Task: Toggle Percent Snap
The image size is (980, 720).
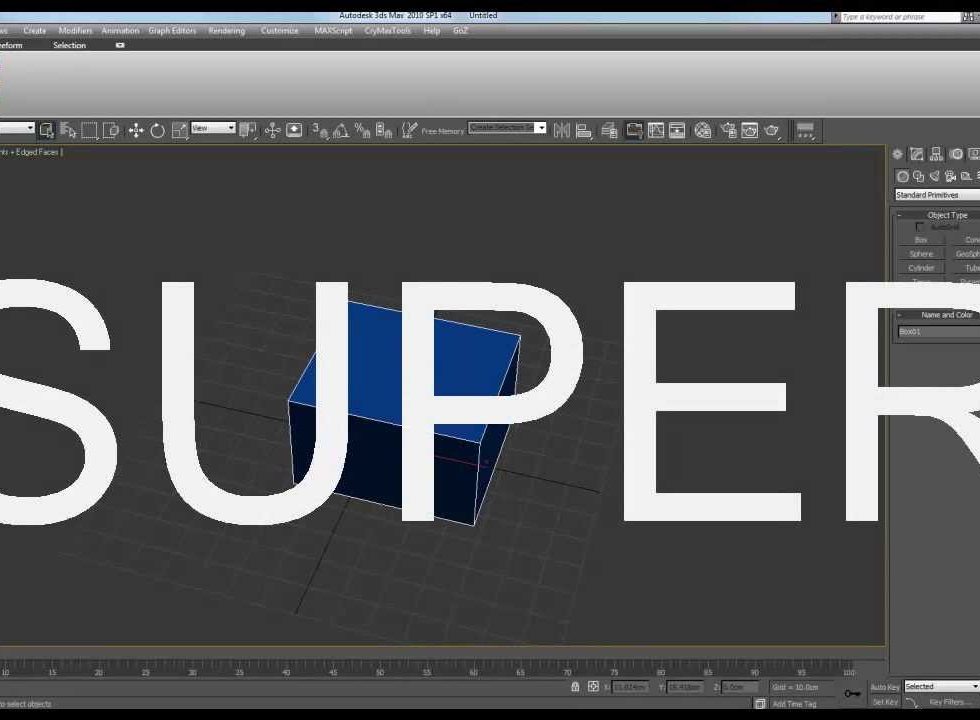Action: click(x=362, y=131)
